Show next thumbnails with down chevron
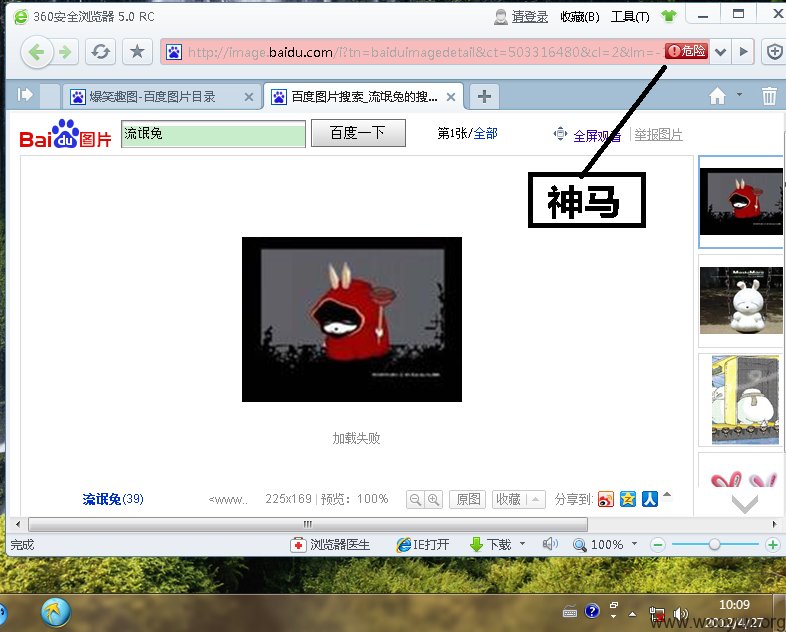Viewport: 786px width, 632px height. coord(744,504)
